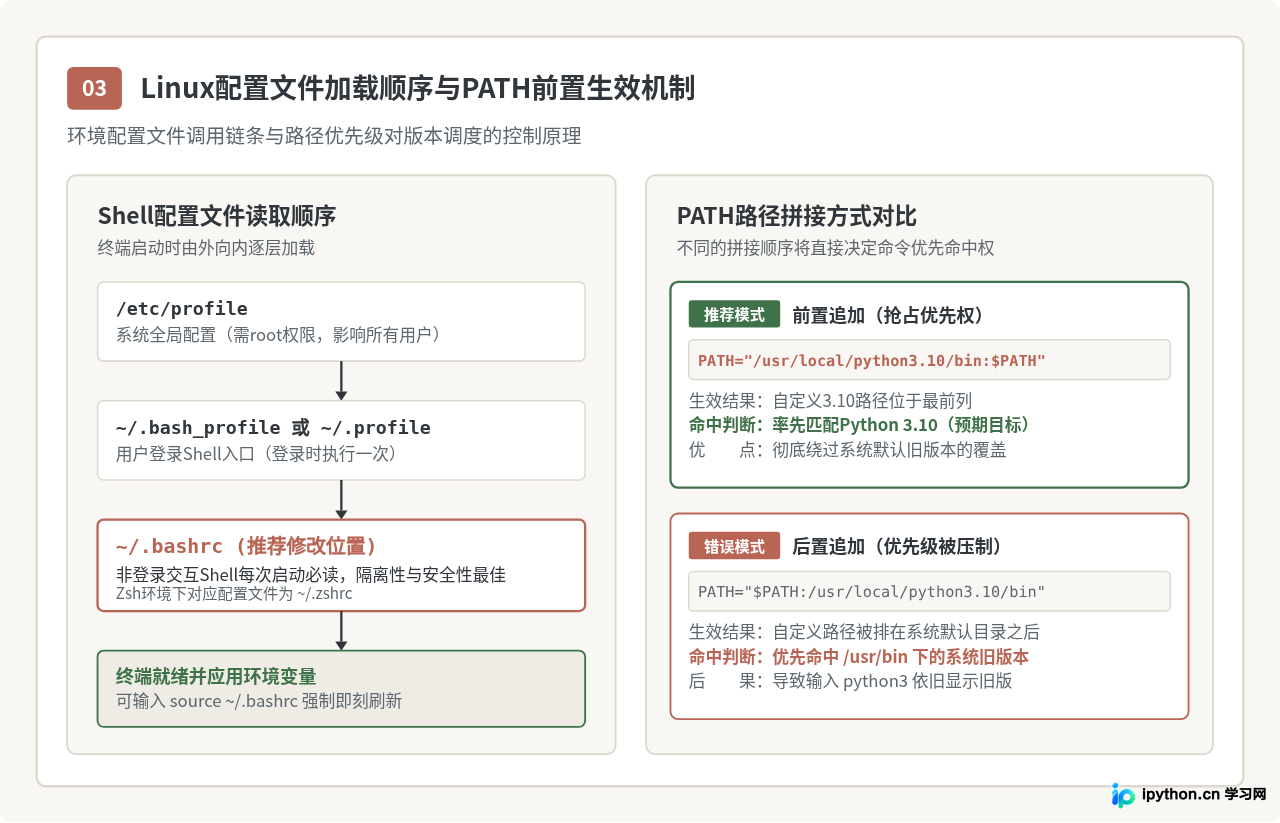Click '命中判断：率先匹配Python 3.10（预期目标）'
The width and height of the screenshot is (1280, 823).
pos(859,425)
